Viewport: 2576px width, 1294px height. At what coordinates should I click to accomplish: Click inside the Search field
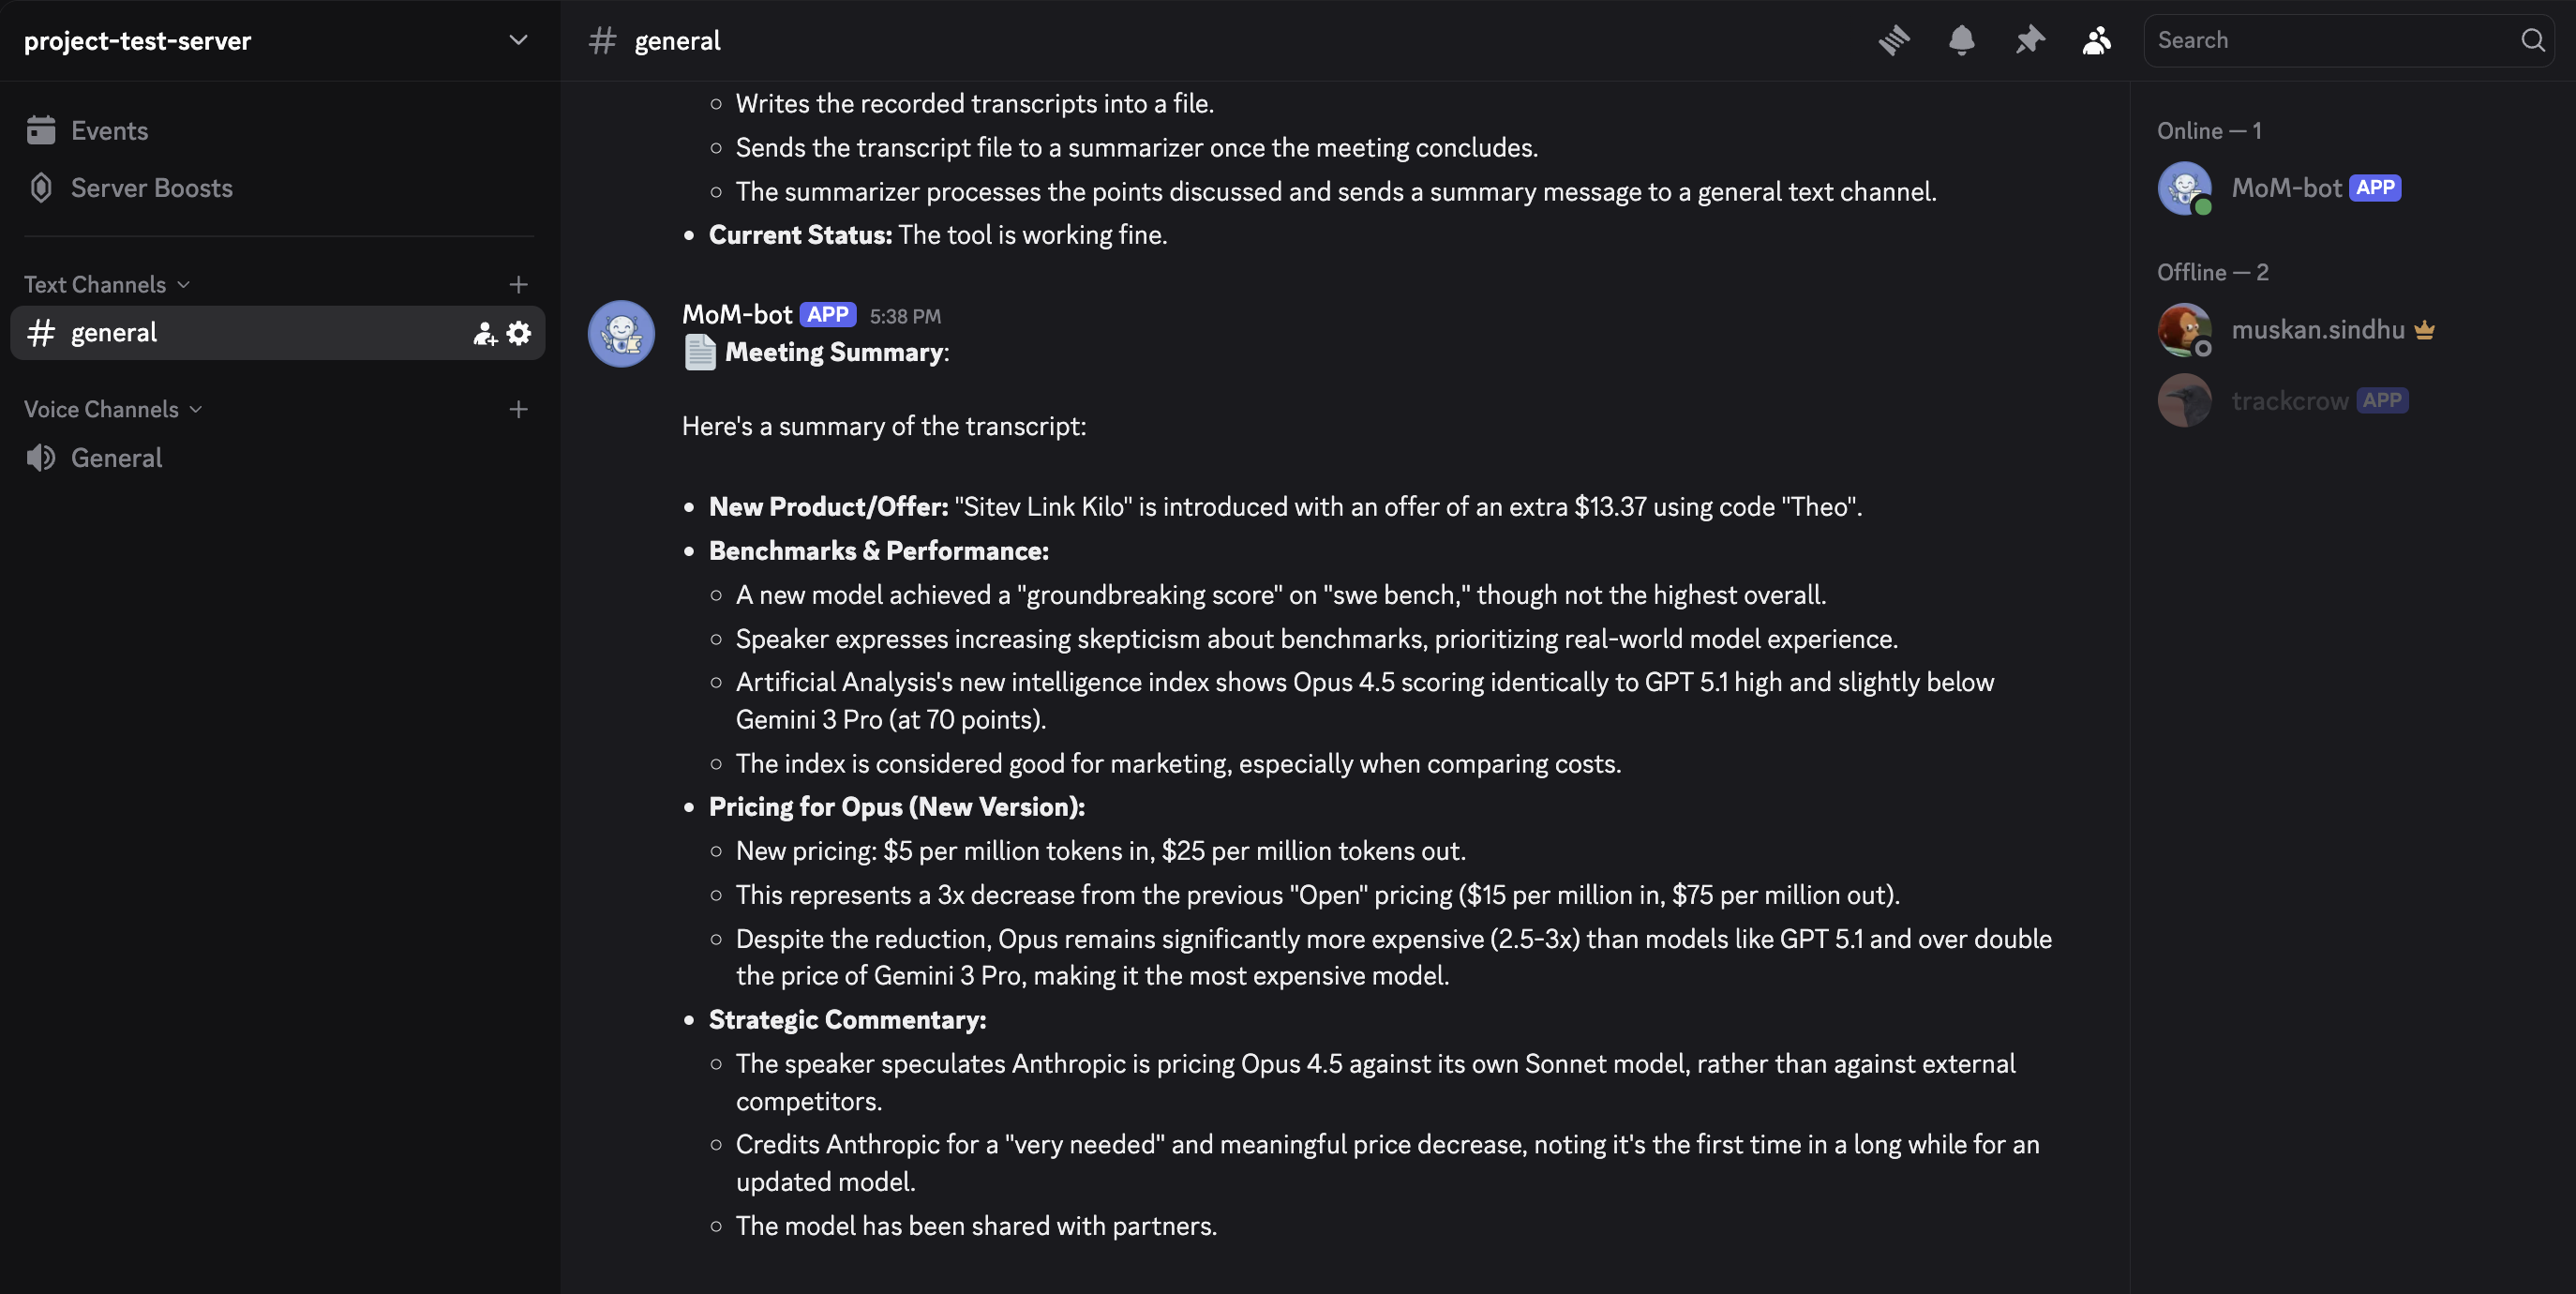(2330, 40)
